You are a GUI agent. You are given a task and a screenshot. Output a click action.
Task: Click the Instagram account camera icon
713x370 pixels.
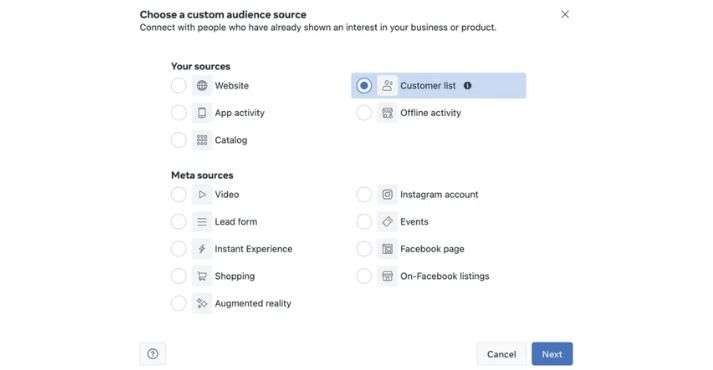click(x=387, y=195)
